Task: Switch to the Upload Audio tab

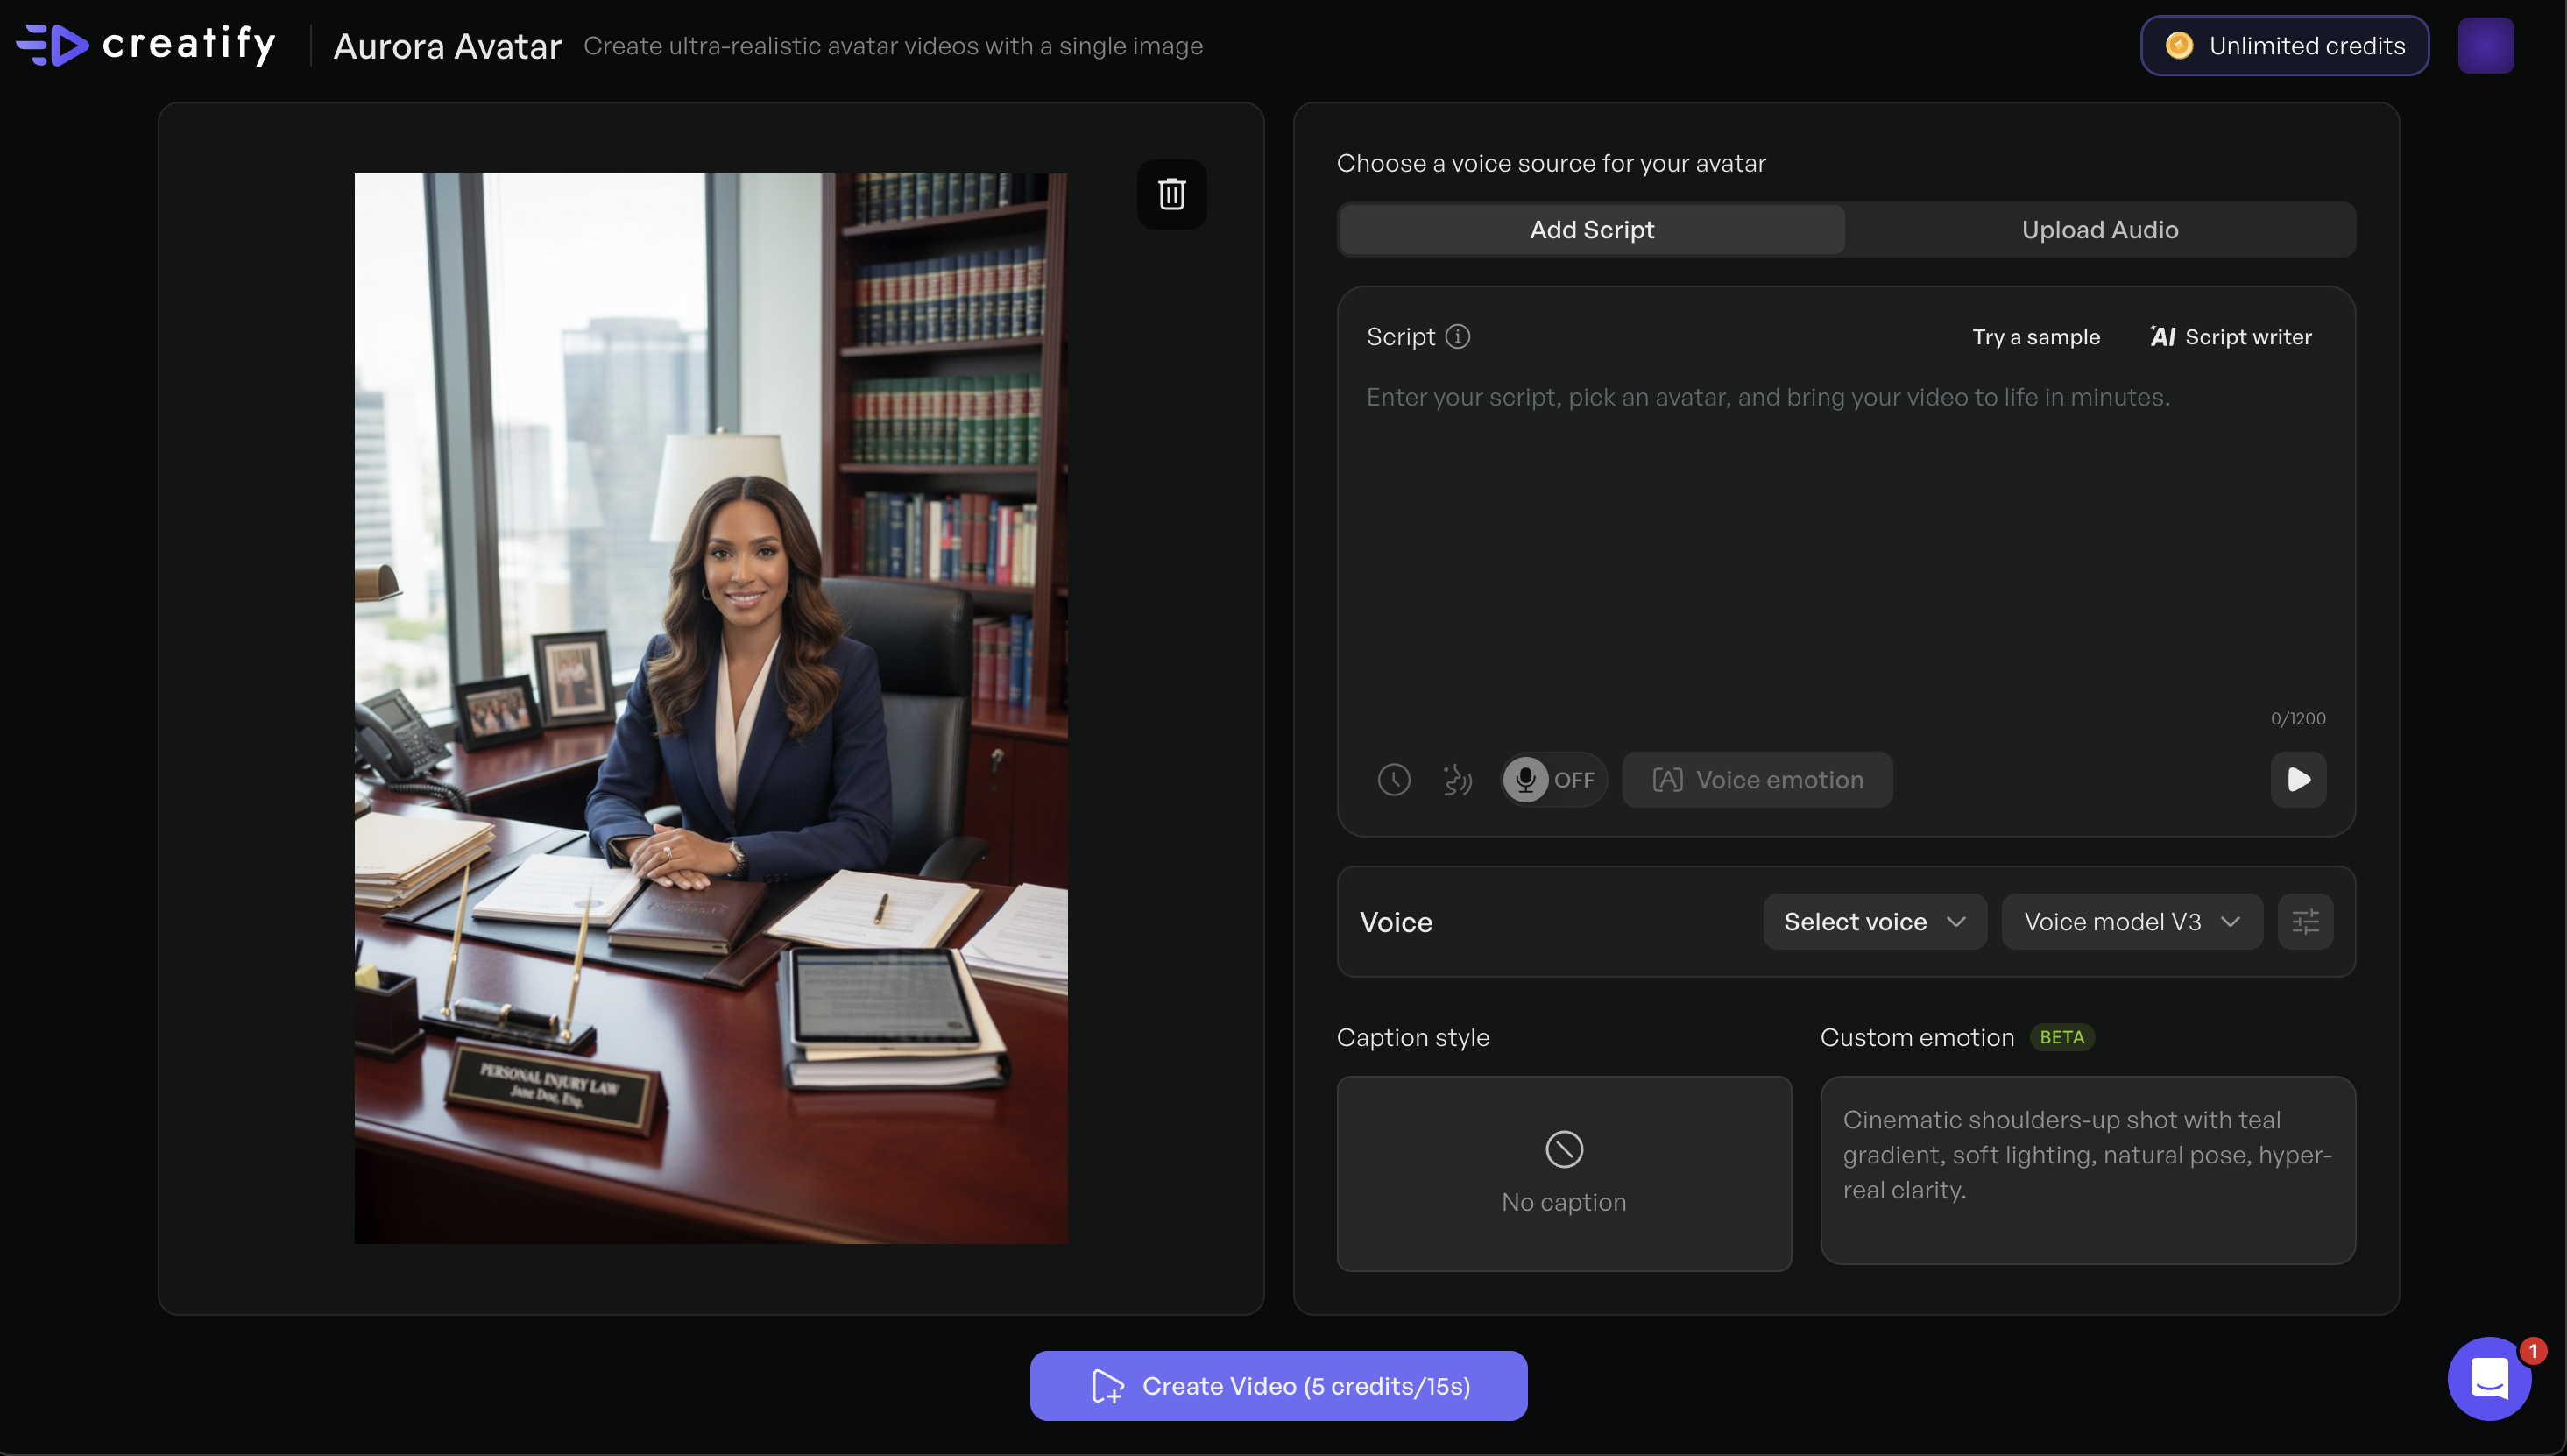Action: coord(2099,230)
